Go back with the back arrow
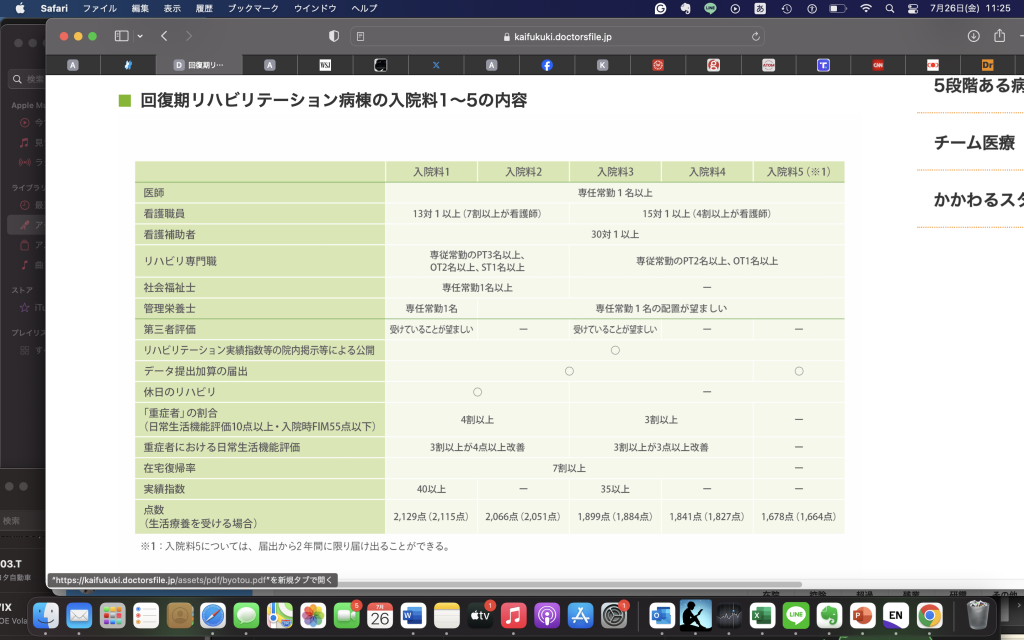This screenshot has width=1024, height=640. pyautogui.click(x=164, y=36)
